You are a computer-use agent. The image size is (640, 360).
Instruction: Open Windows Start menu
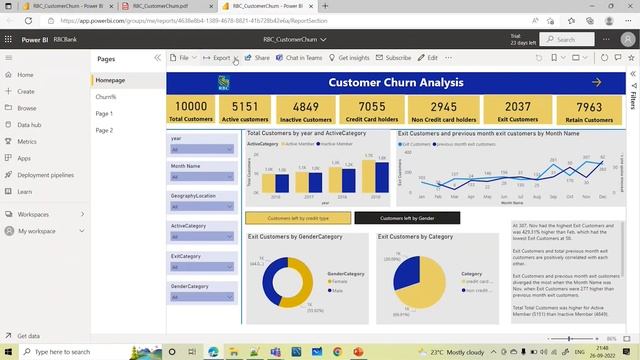pos(8,352)
